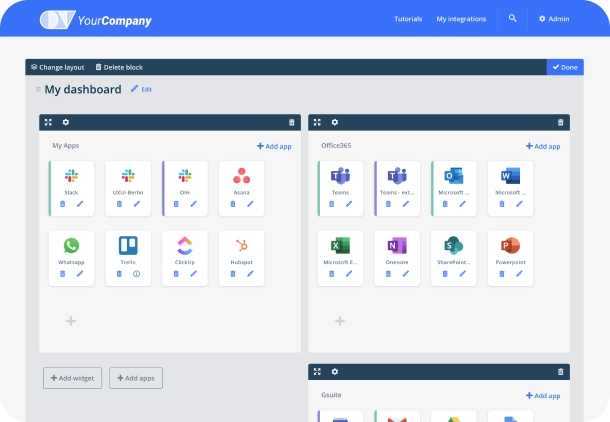The height and width of the screenshot is (422, 610).
Task: Delete the My Apps widget
Action: click(292, 123)
